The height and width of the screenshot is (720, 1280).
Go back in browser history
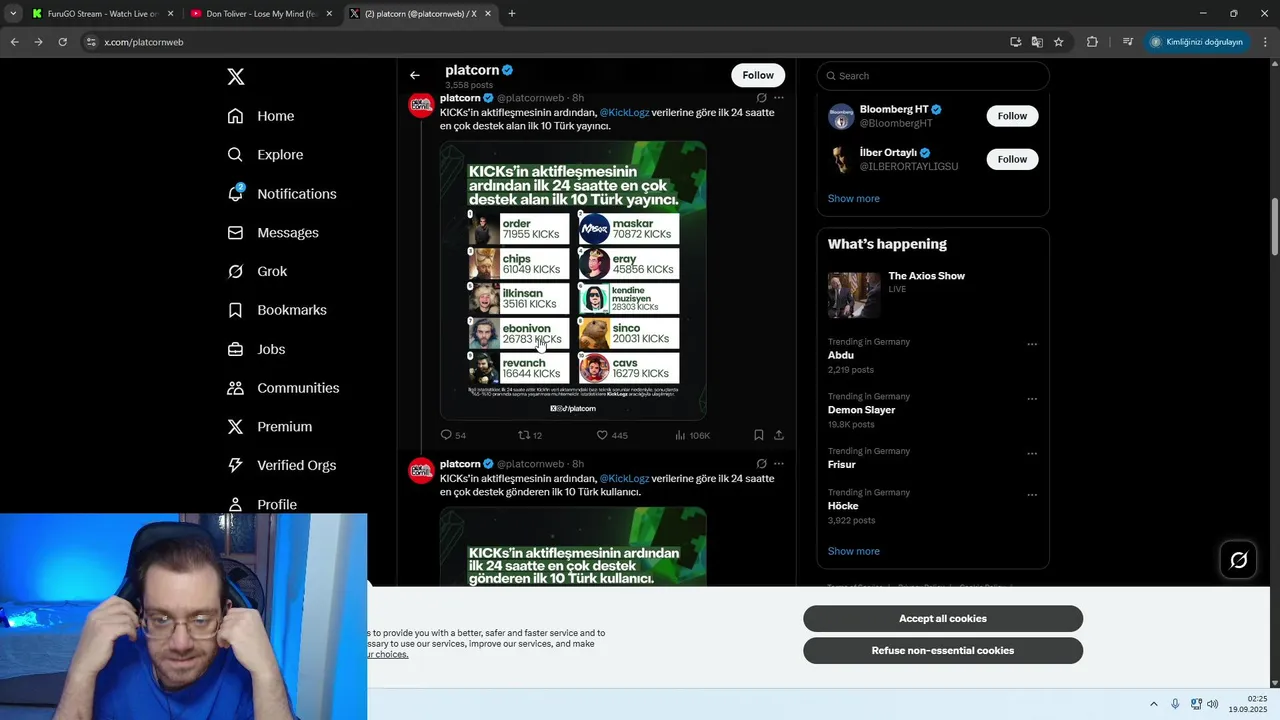(14, 42)
